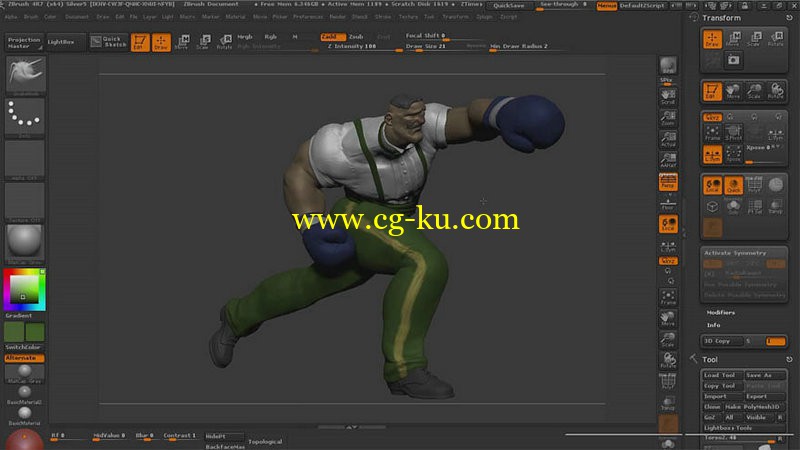Open the Brush menu
Image resolution: width=800 pixels, height=450 pixels.
coord(31,17)
